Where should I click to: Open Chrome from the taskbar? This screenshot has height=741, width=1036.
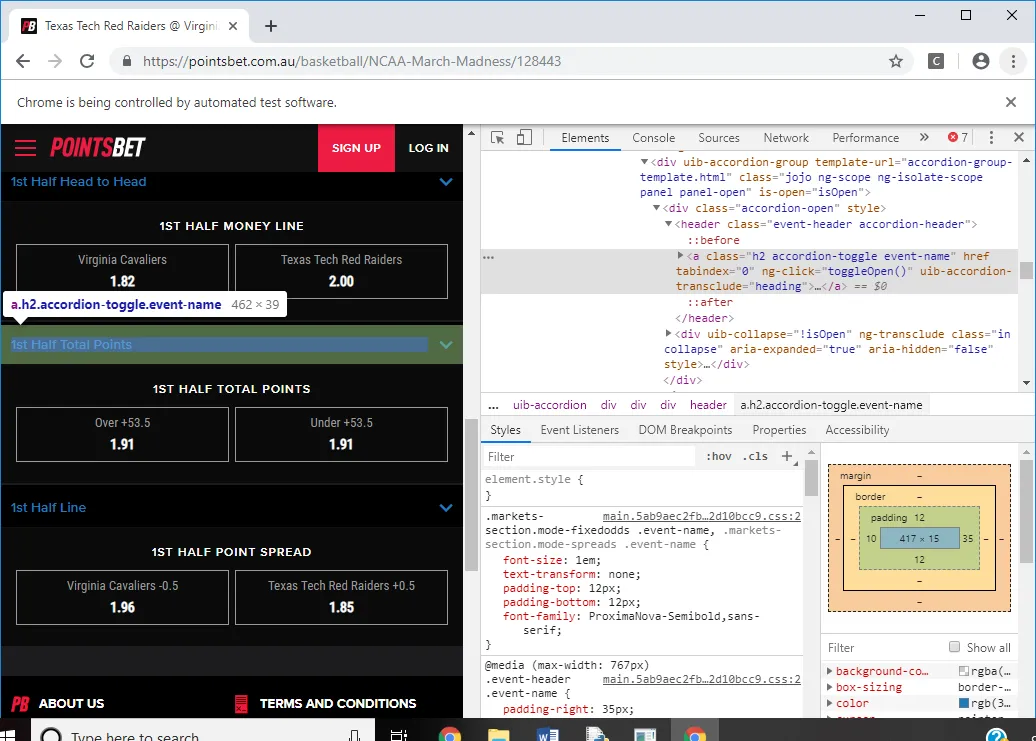449,733
